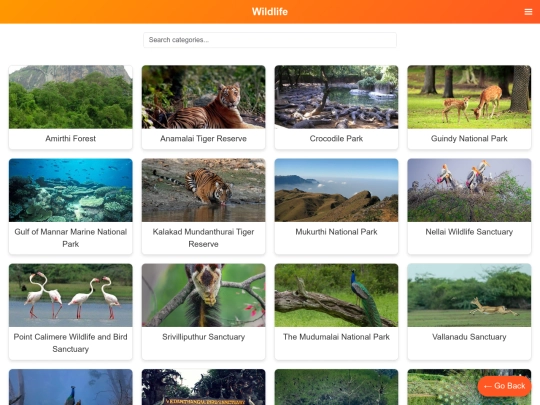
Task: Open Mukurthi National Park hills image
Action: pos(336,190)
